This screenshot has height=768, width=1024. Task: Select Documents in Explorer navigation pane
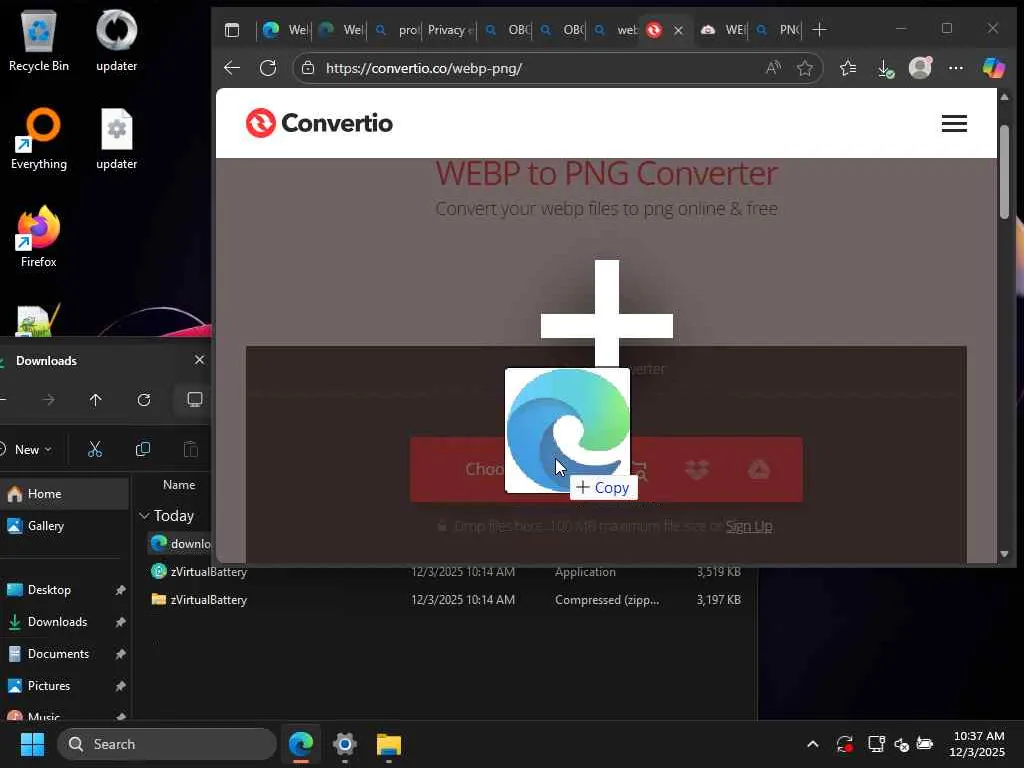[x=64, y=654]
